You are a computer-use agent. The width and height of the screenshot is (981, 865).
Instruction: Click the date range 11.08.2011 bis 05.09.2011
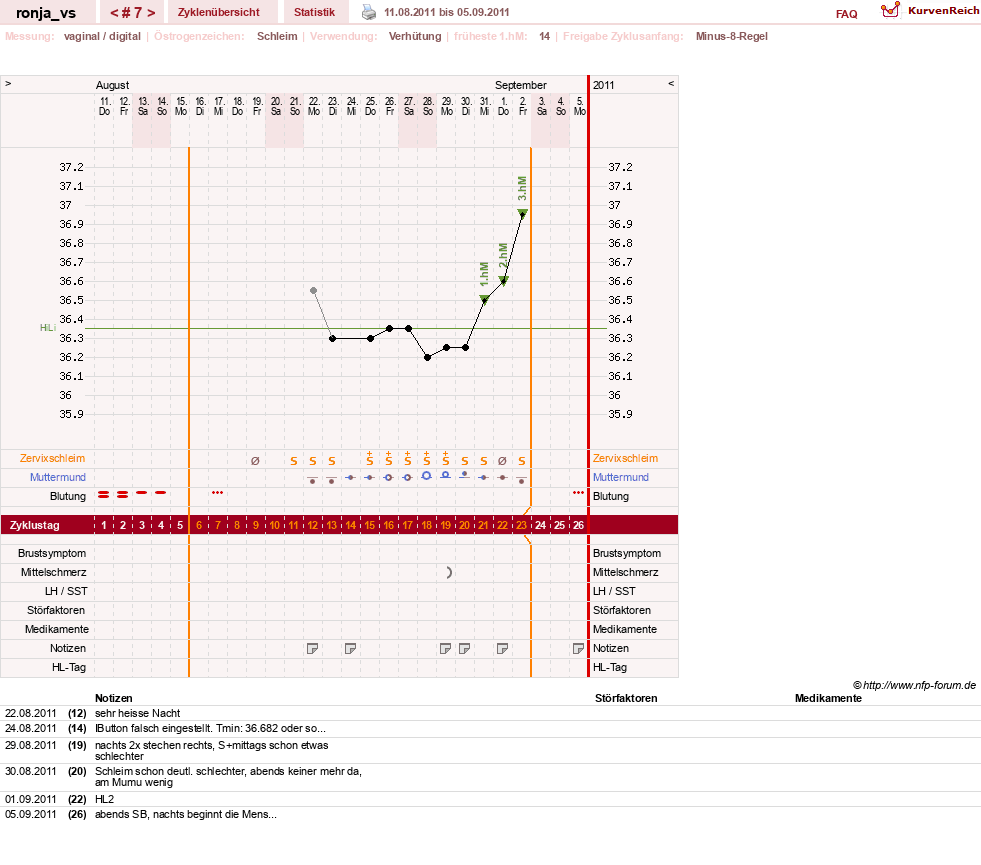447,13
